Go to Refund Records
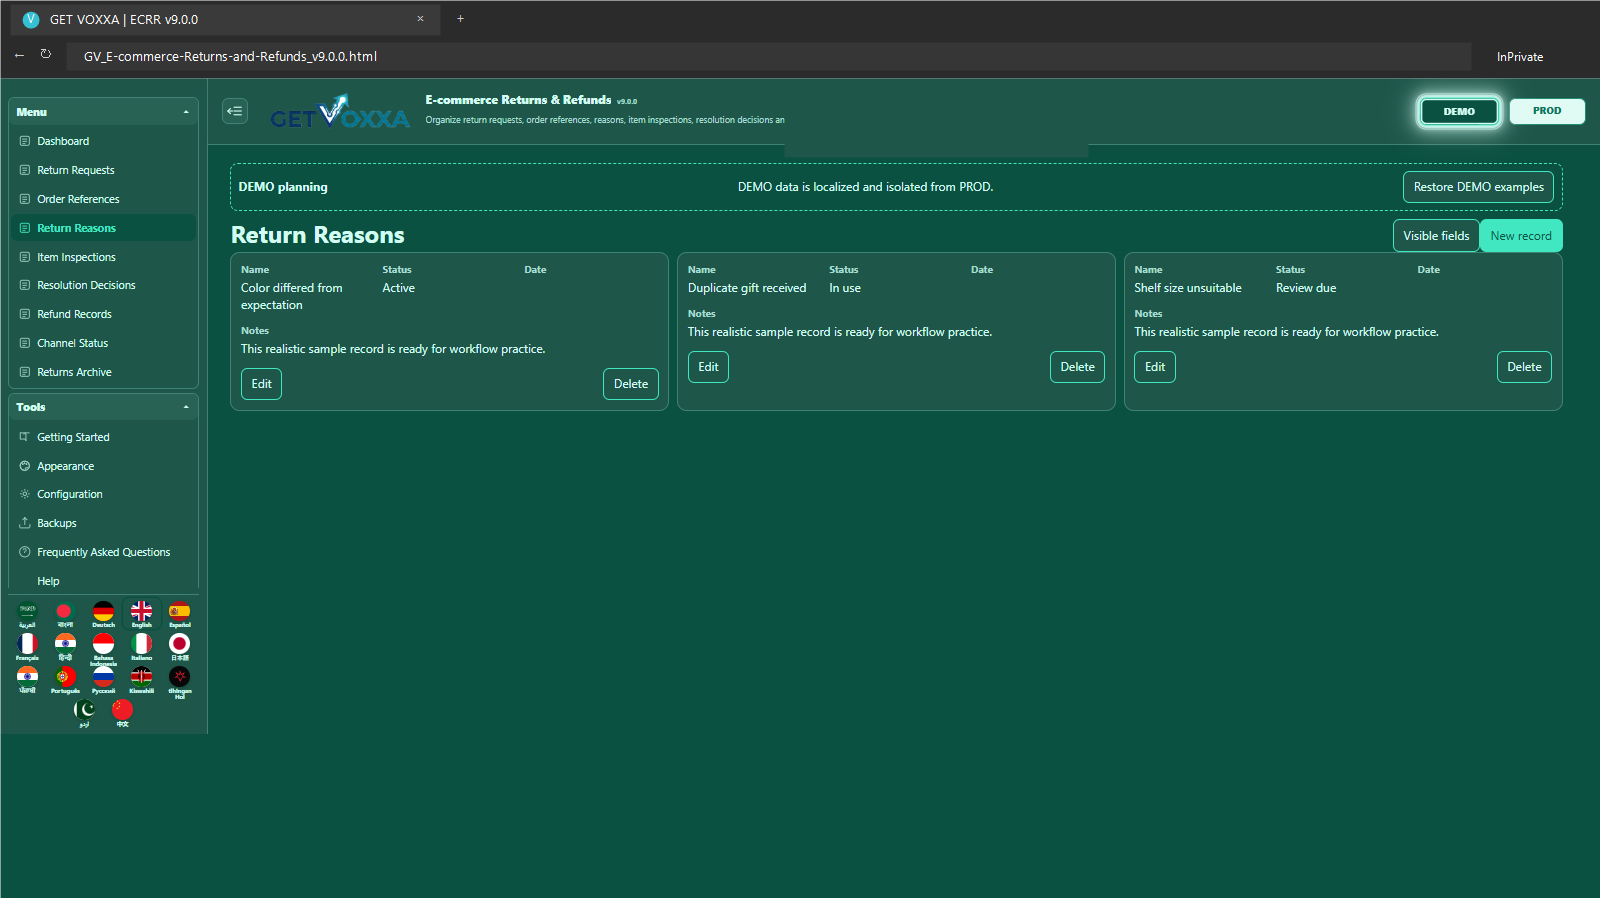1600x898 pixels. click(x=103, y=314)
